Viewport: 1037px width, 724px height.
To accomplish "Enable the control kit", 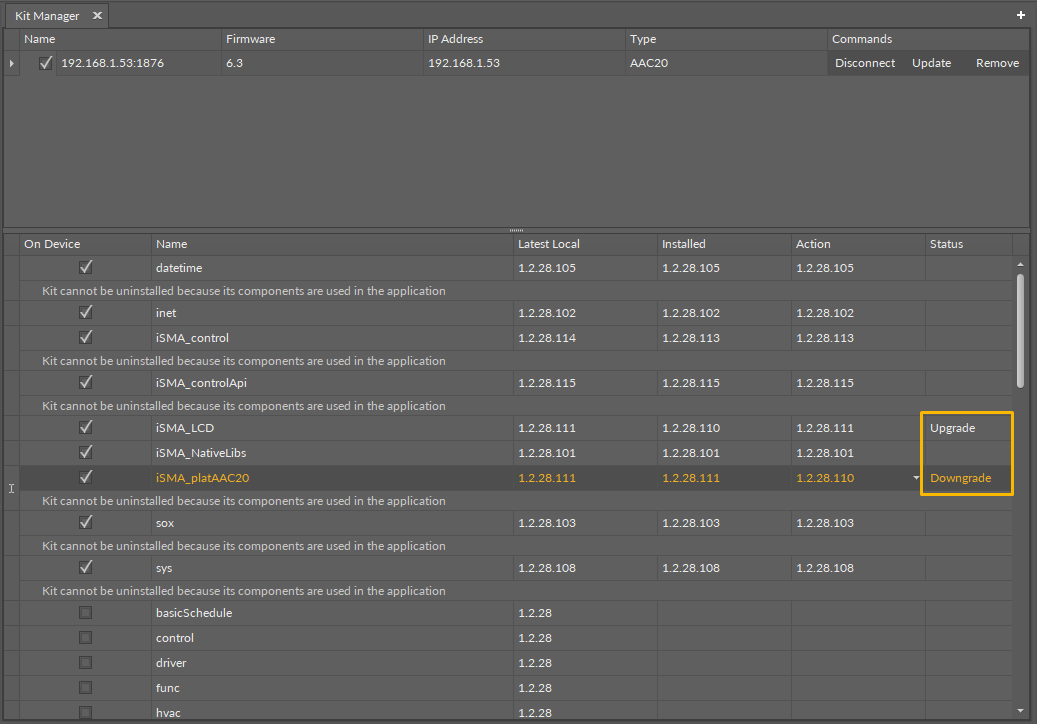I will (85, 637).
